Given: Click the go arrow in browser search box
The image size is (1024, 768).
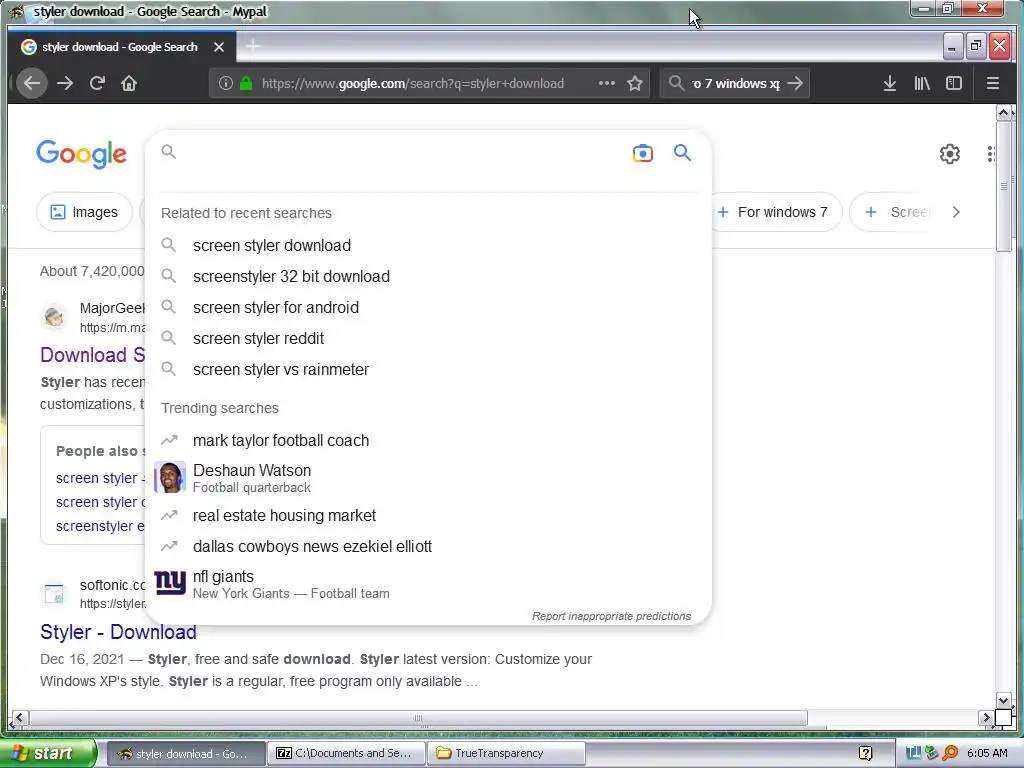Looking at the screenshot, I should pos(795,84).
